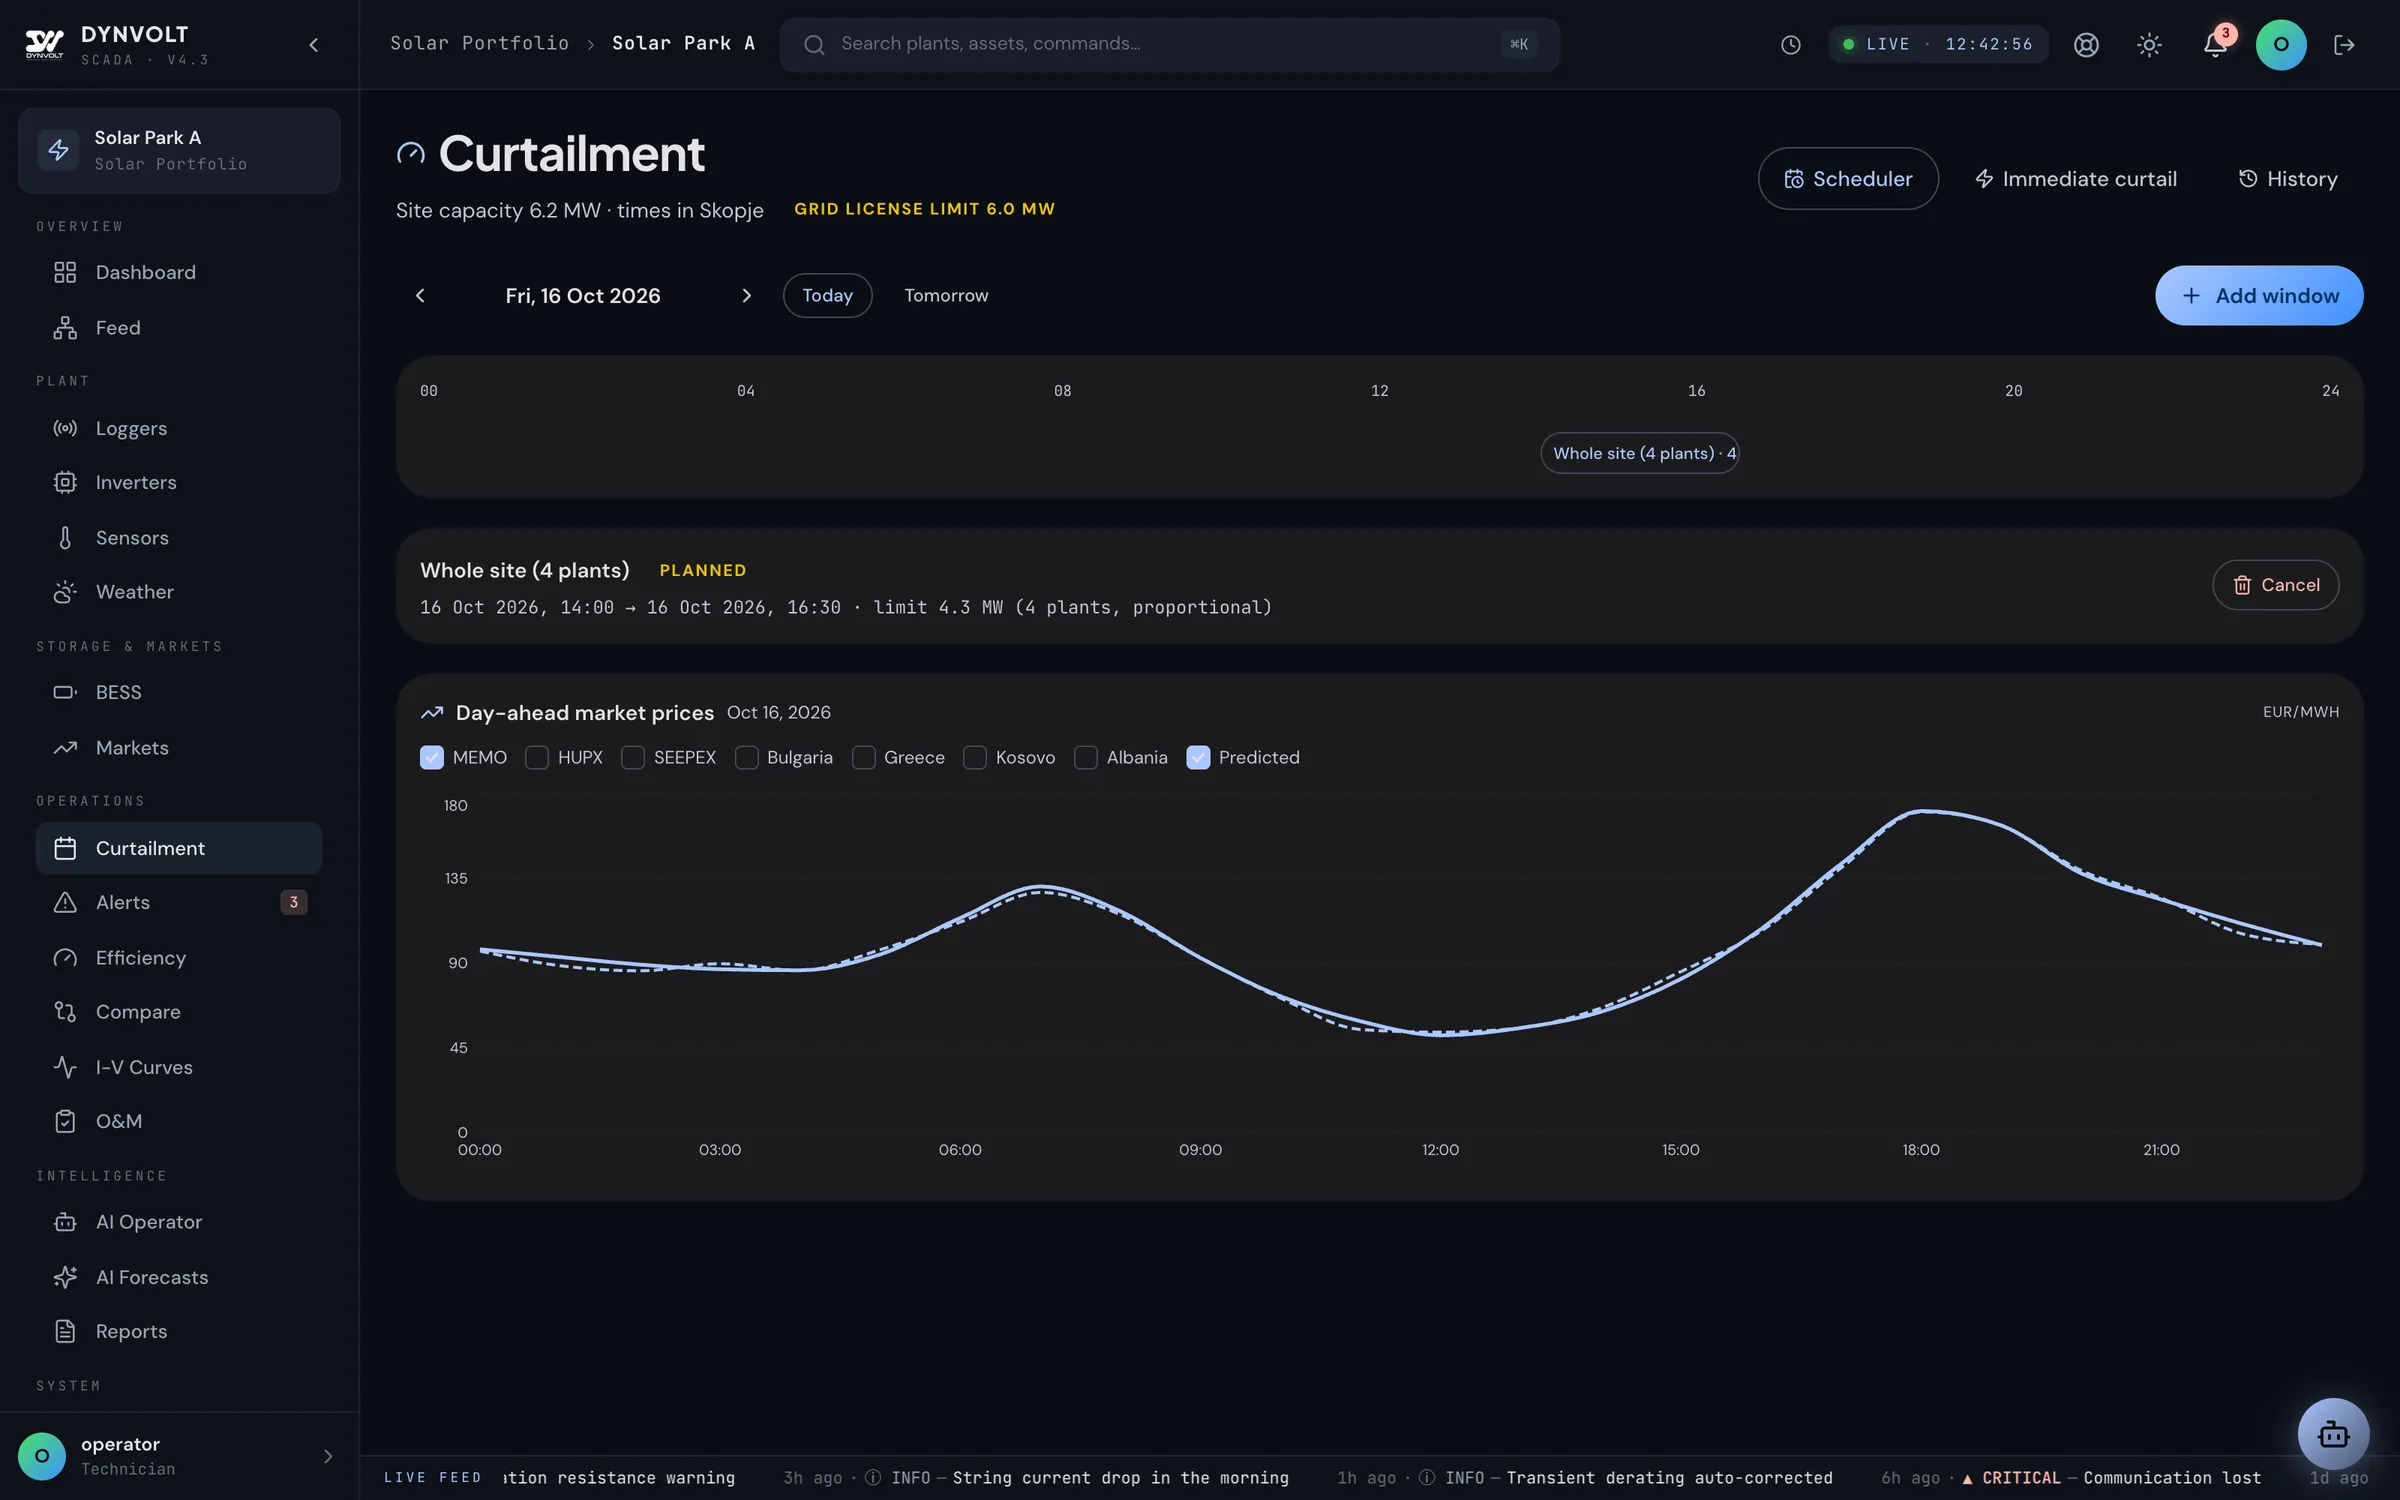The height and width of the screenshot is (1500, 2400).
Task: Open notifications bell with 3 badge
Action: pos(2215,44)
